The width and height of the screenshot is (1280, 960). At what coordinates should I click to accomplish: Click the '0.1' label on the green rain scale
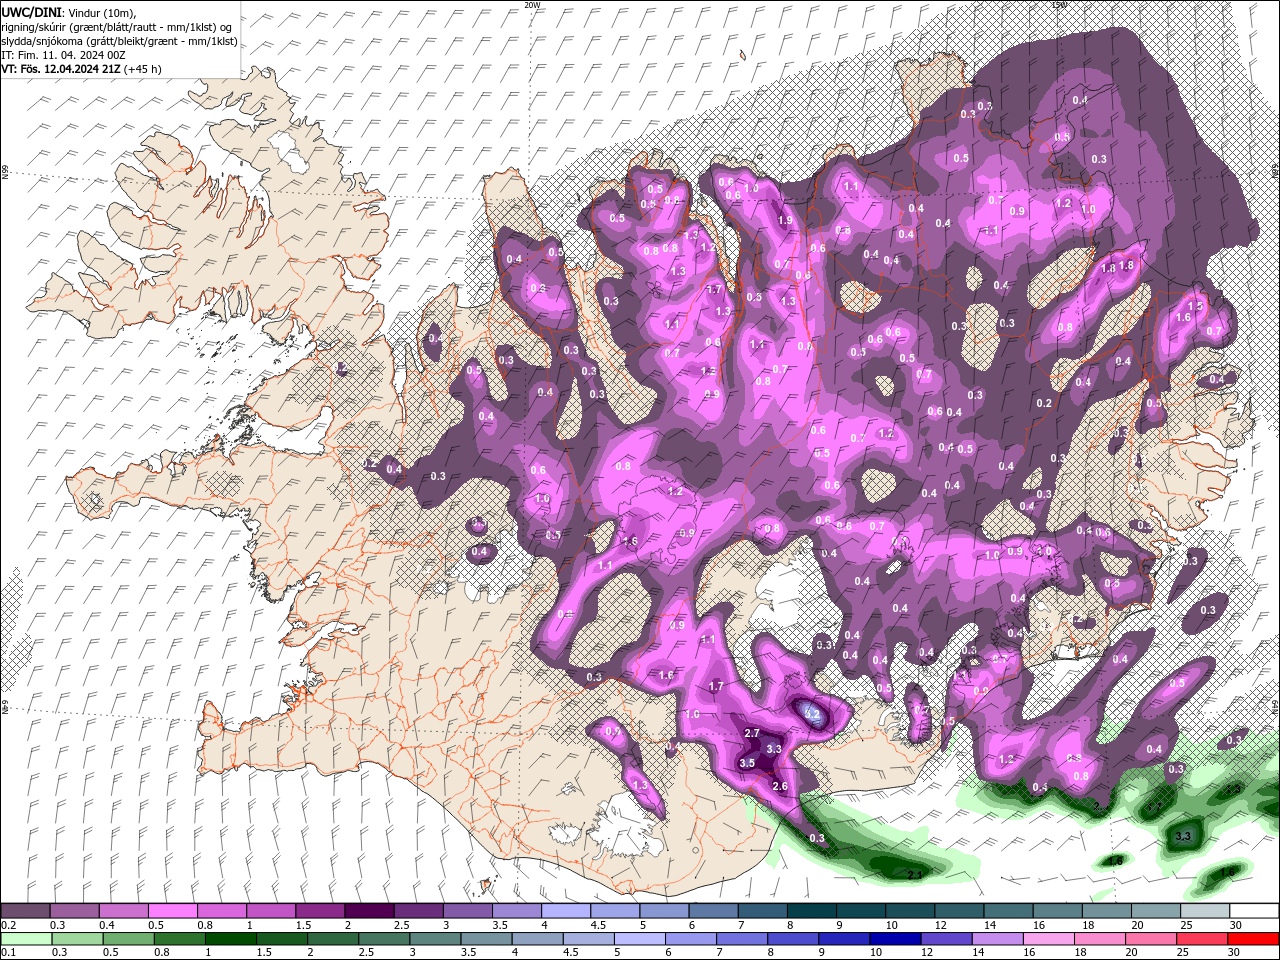7,953
